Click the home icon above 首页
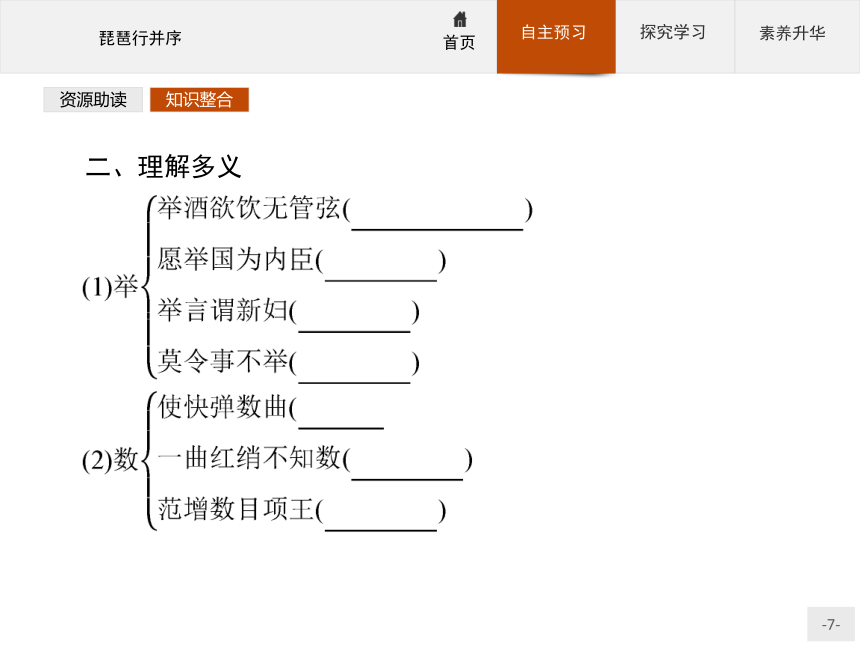The width and height of the screenshot is (860, 645). 460,19
